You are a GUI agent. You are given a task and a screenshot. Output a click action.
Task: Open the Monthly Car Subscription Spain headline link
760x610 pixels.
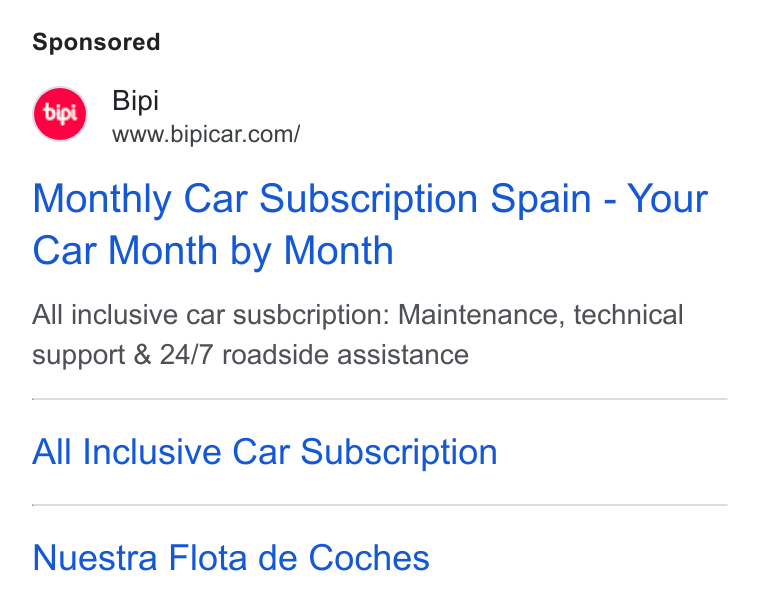point(370,224)
